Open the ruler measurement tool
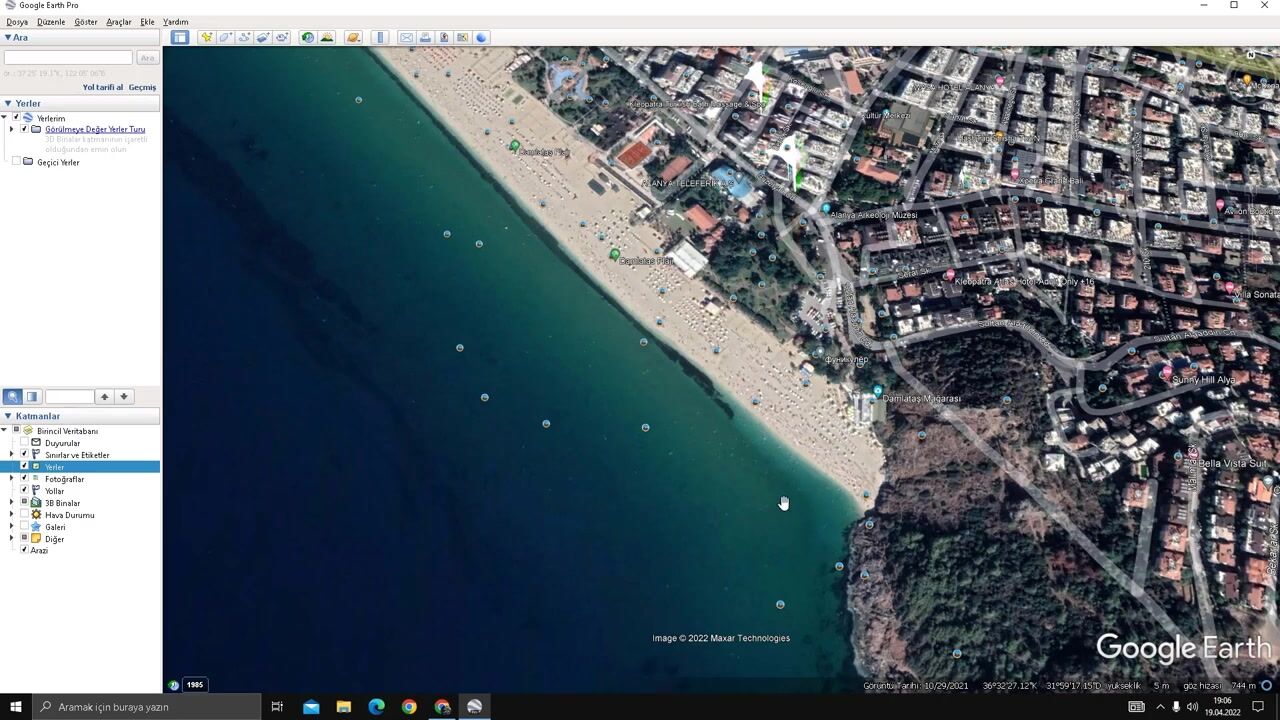 pos(380,37)
